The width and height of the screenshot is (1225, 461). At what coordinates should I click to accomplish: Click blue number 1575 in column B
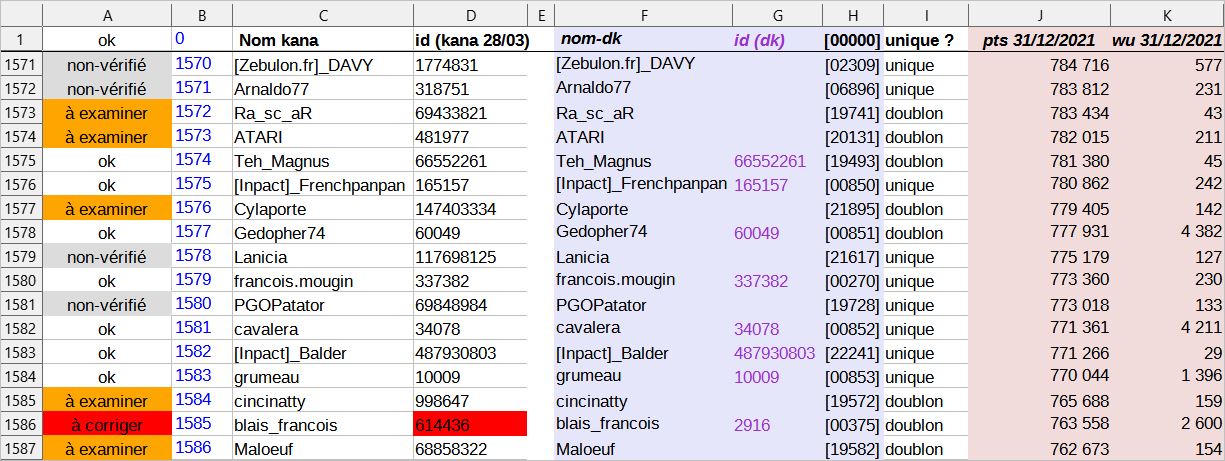(x=193, y=184)
